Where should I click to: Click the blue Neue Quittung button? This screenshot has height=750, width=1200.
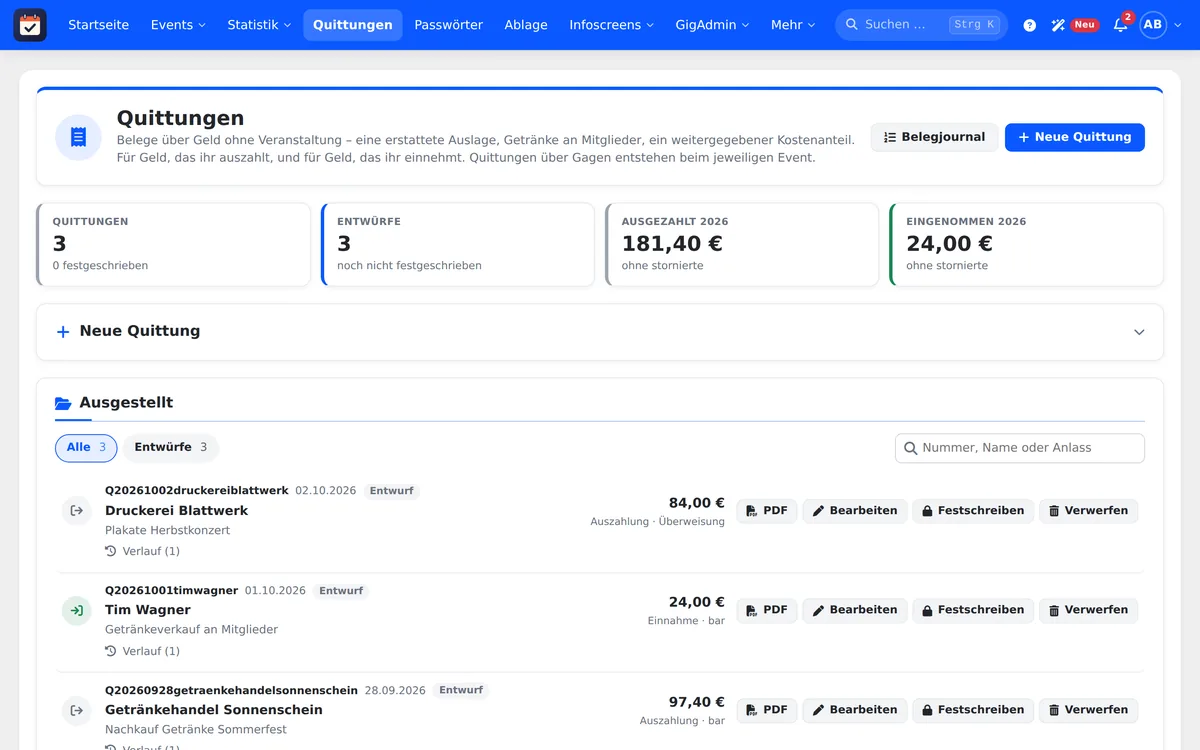[x=1074, y=137]
